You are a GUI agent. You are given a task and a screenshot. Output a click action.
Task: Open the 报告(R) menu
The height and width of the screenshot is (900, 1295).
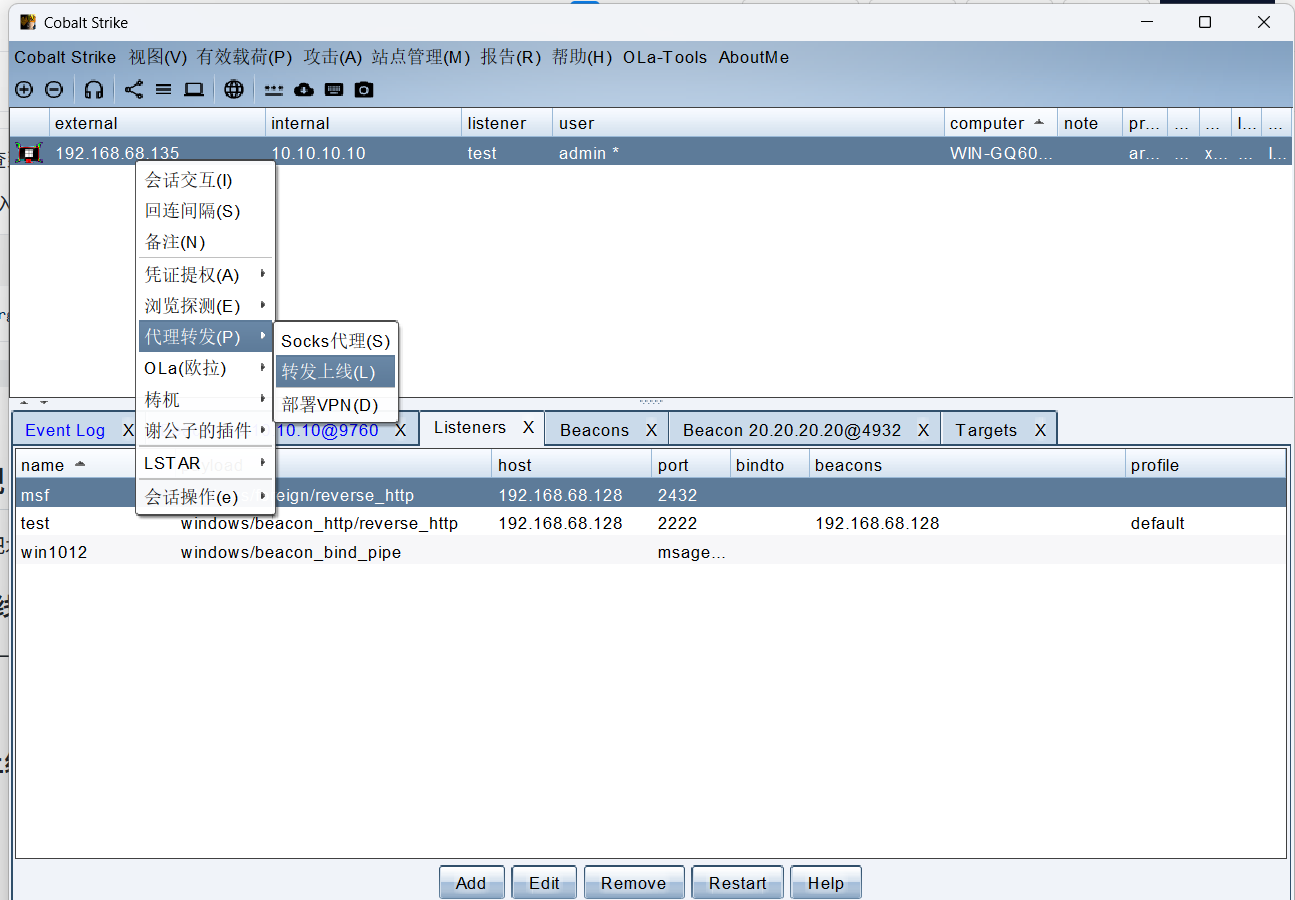511,57
